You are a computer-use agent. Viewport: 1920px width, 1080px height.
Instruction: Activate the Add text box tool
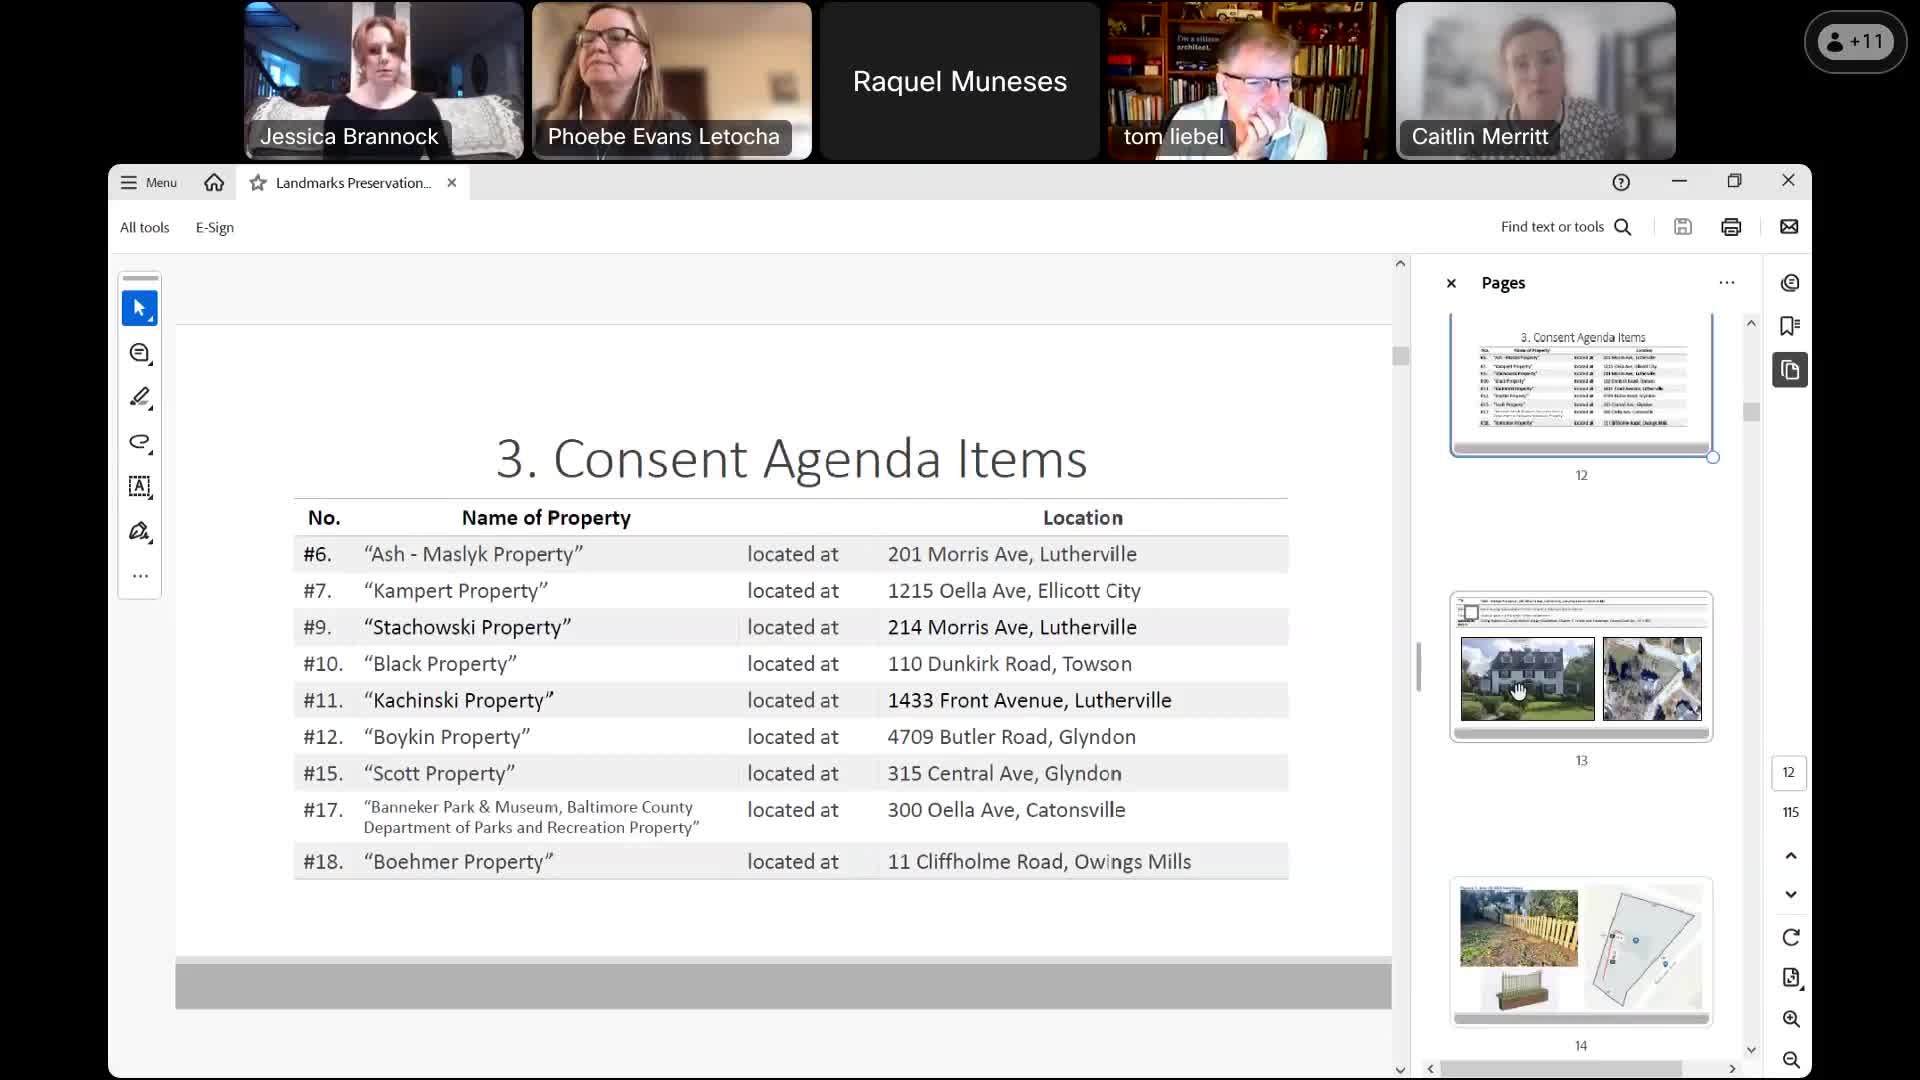pyautogui.click(x=139, y=486)
